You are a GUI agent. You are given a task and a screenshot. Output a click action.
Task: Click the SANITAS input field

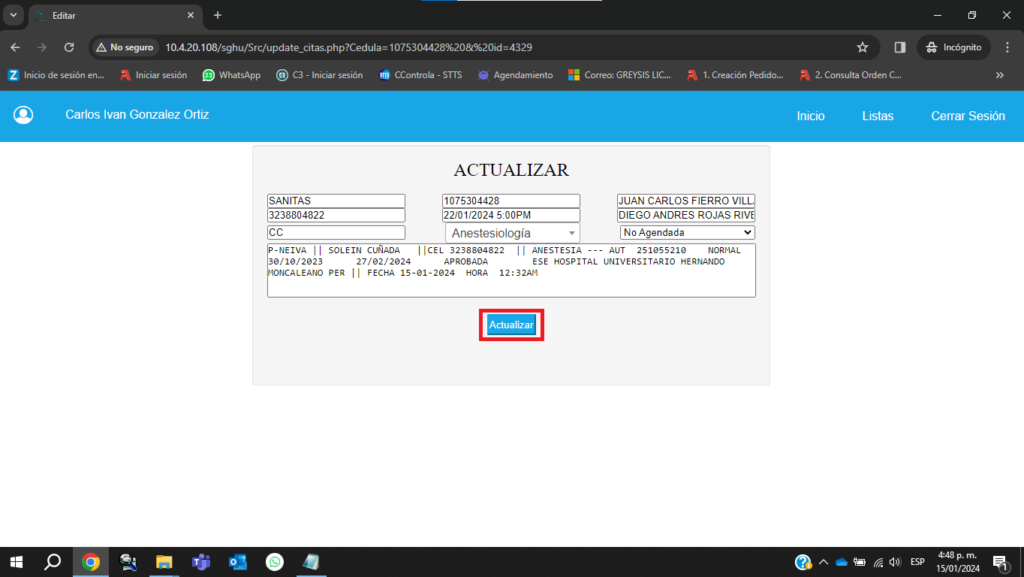coord(336,201)
